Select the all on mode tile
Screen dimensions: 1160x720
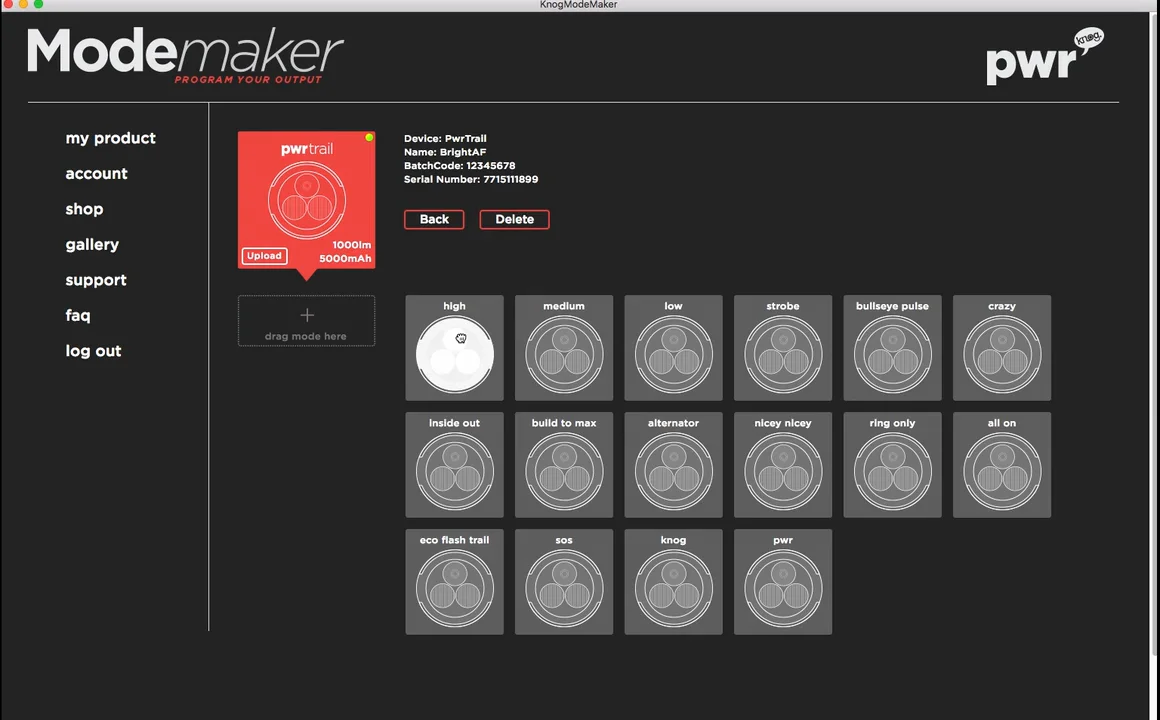pos(1002,465)
